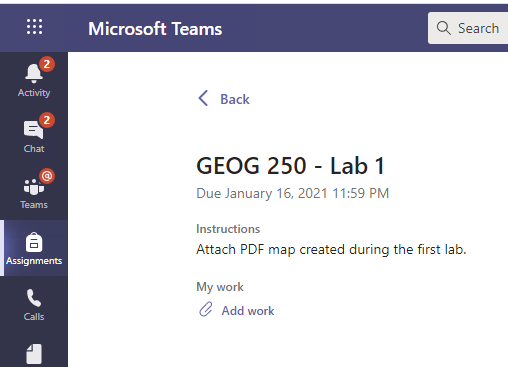The width and height of the screenshot is (508, 367).
Task: Click the magnifier icon in Search
Action: [444, 28]
